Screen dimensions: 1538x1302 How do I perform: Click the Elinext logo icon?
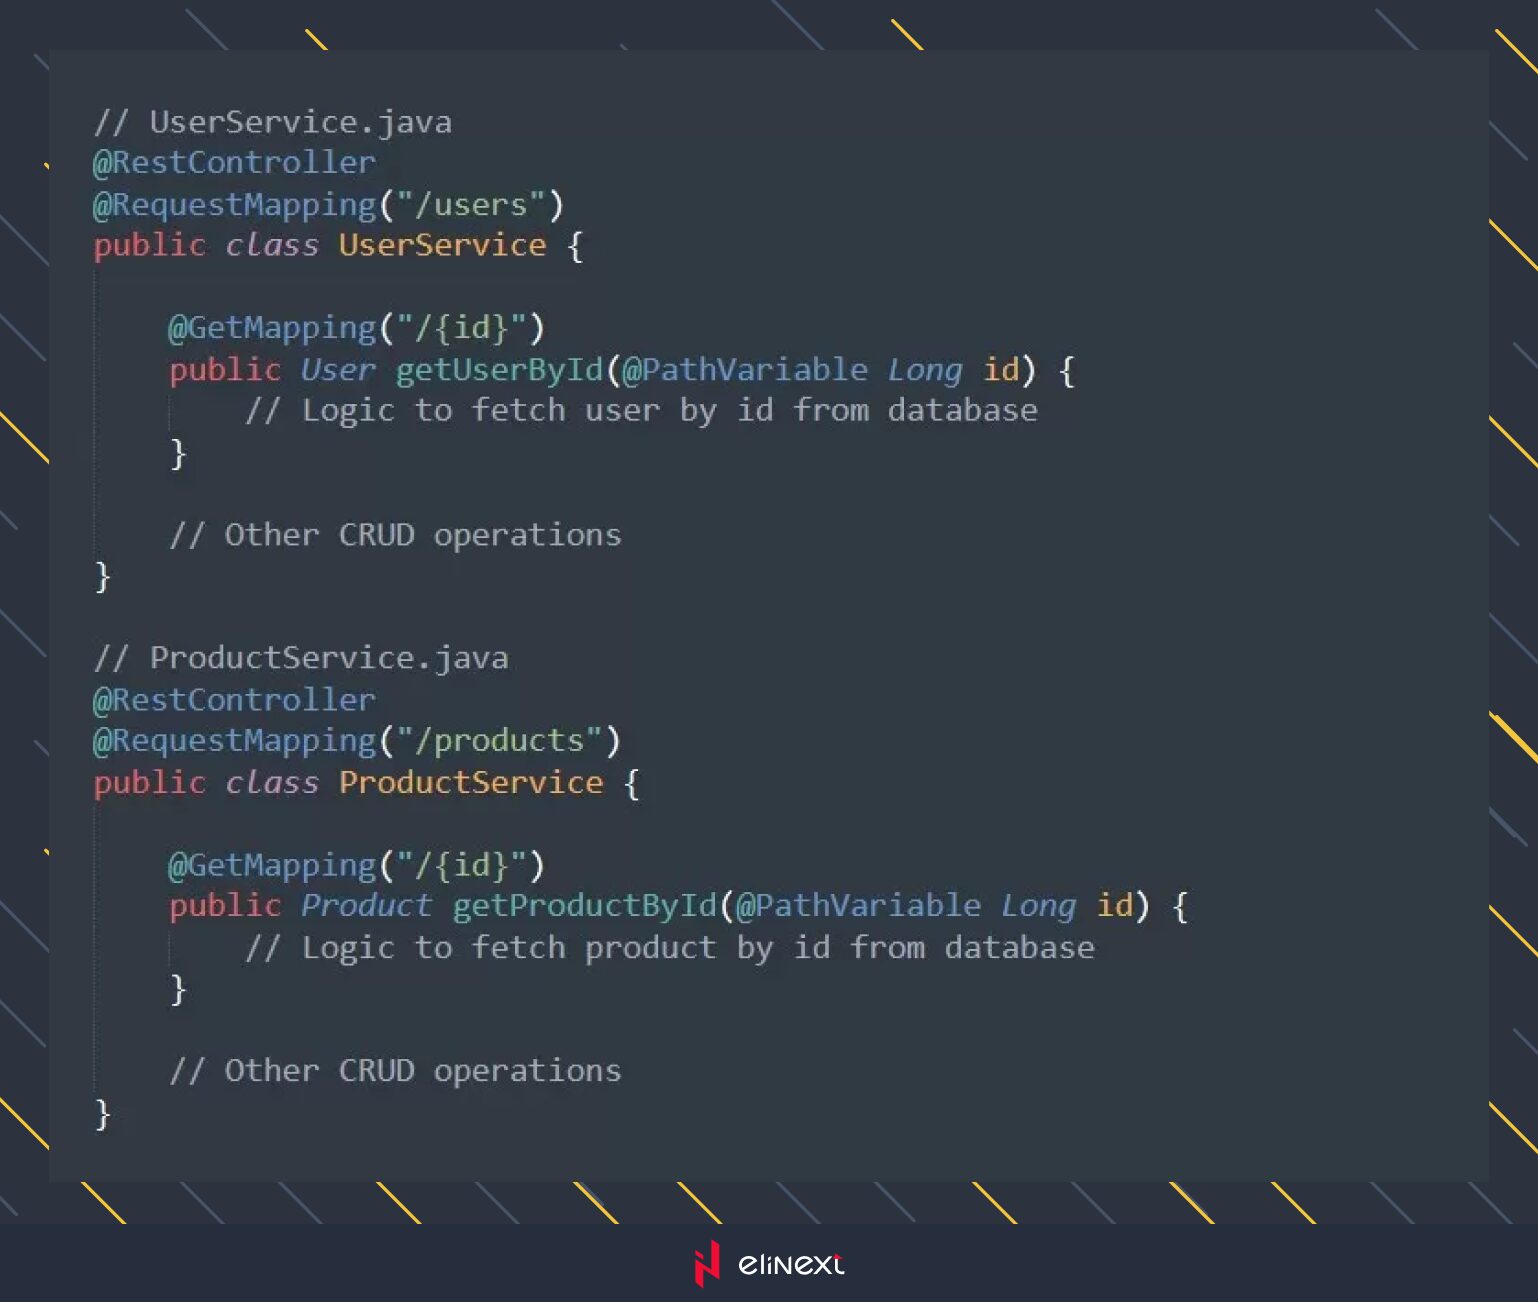coord(707,1264)
